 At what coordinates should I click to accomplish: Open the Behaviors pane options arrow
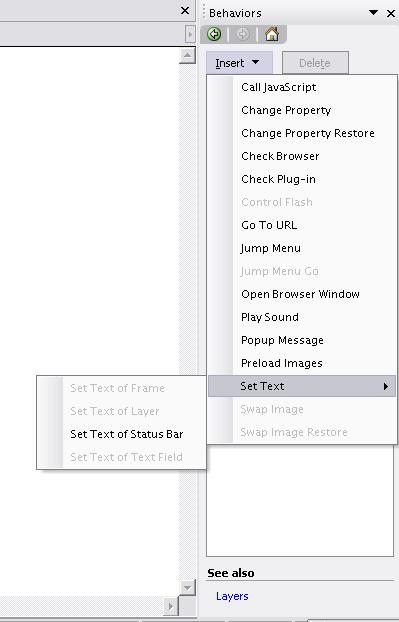(373, 13)
